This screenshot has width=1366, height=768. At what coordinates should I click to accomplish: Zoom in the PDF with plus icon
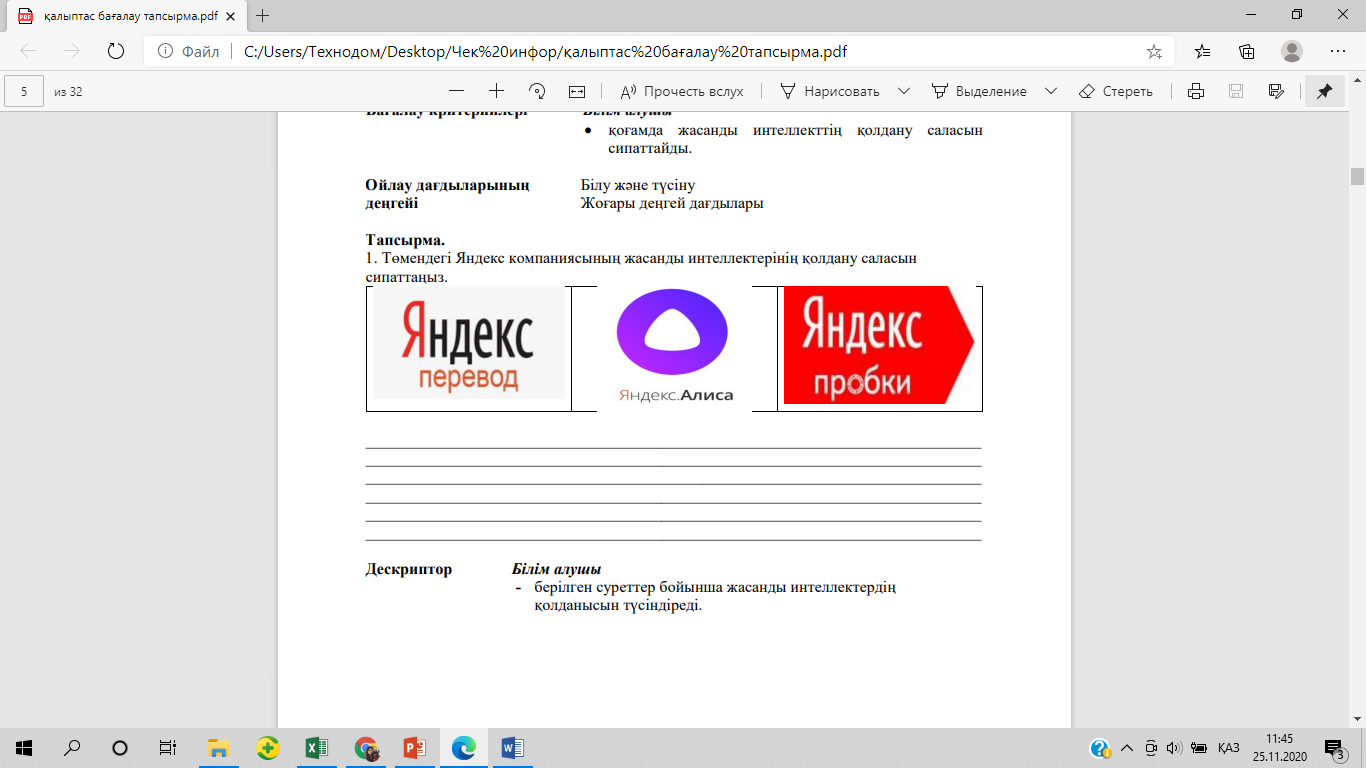(x=496, y=91)
